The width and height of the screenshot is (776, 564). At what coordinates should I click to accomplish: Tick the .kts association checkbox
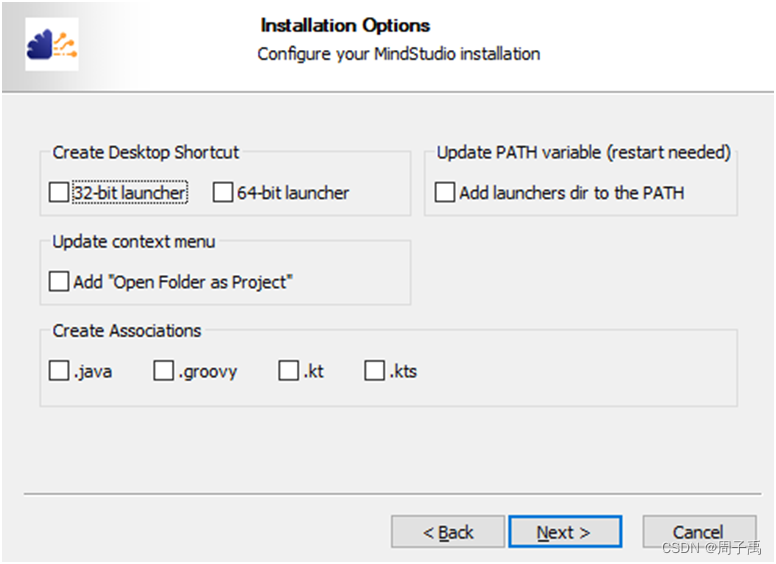point(375,370)
